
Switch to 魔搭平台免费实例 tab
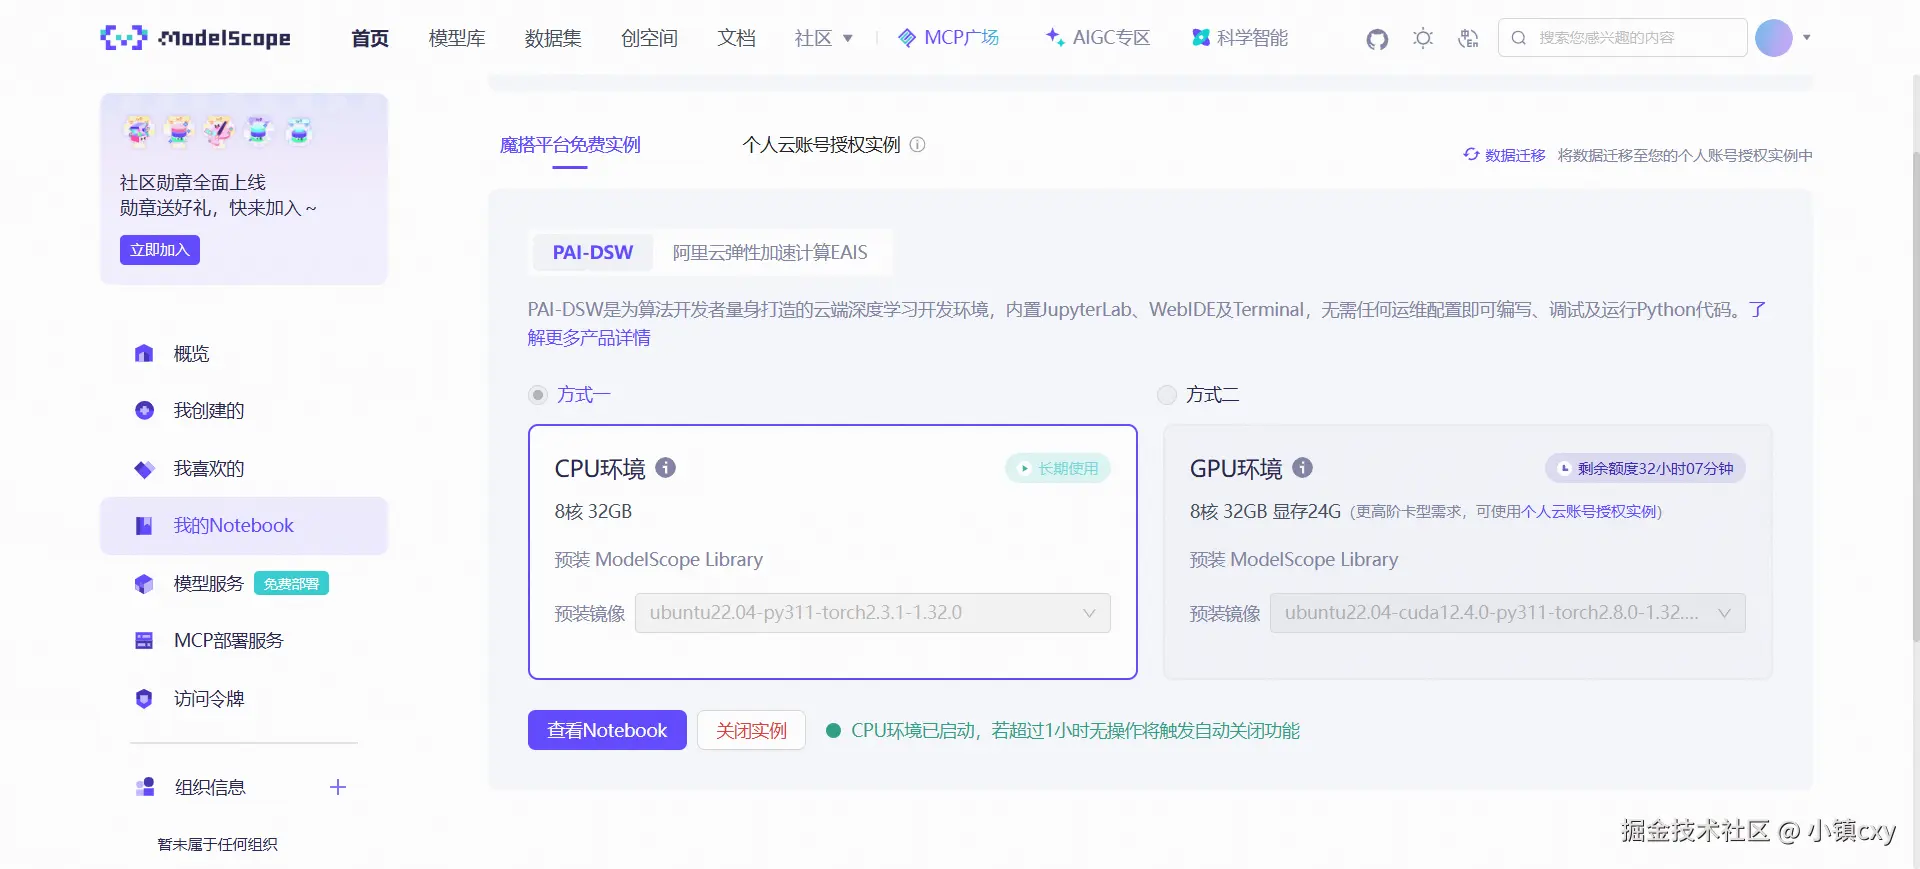(x=570, y=145)
